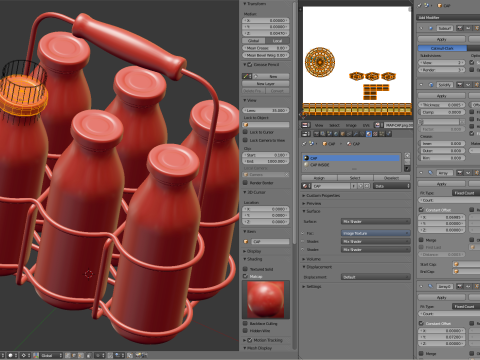The image size is (480, 360).
Task: Click the first Array modifier render camera icon
Action: (x=460, y=173)
